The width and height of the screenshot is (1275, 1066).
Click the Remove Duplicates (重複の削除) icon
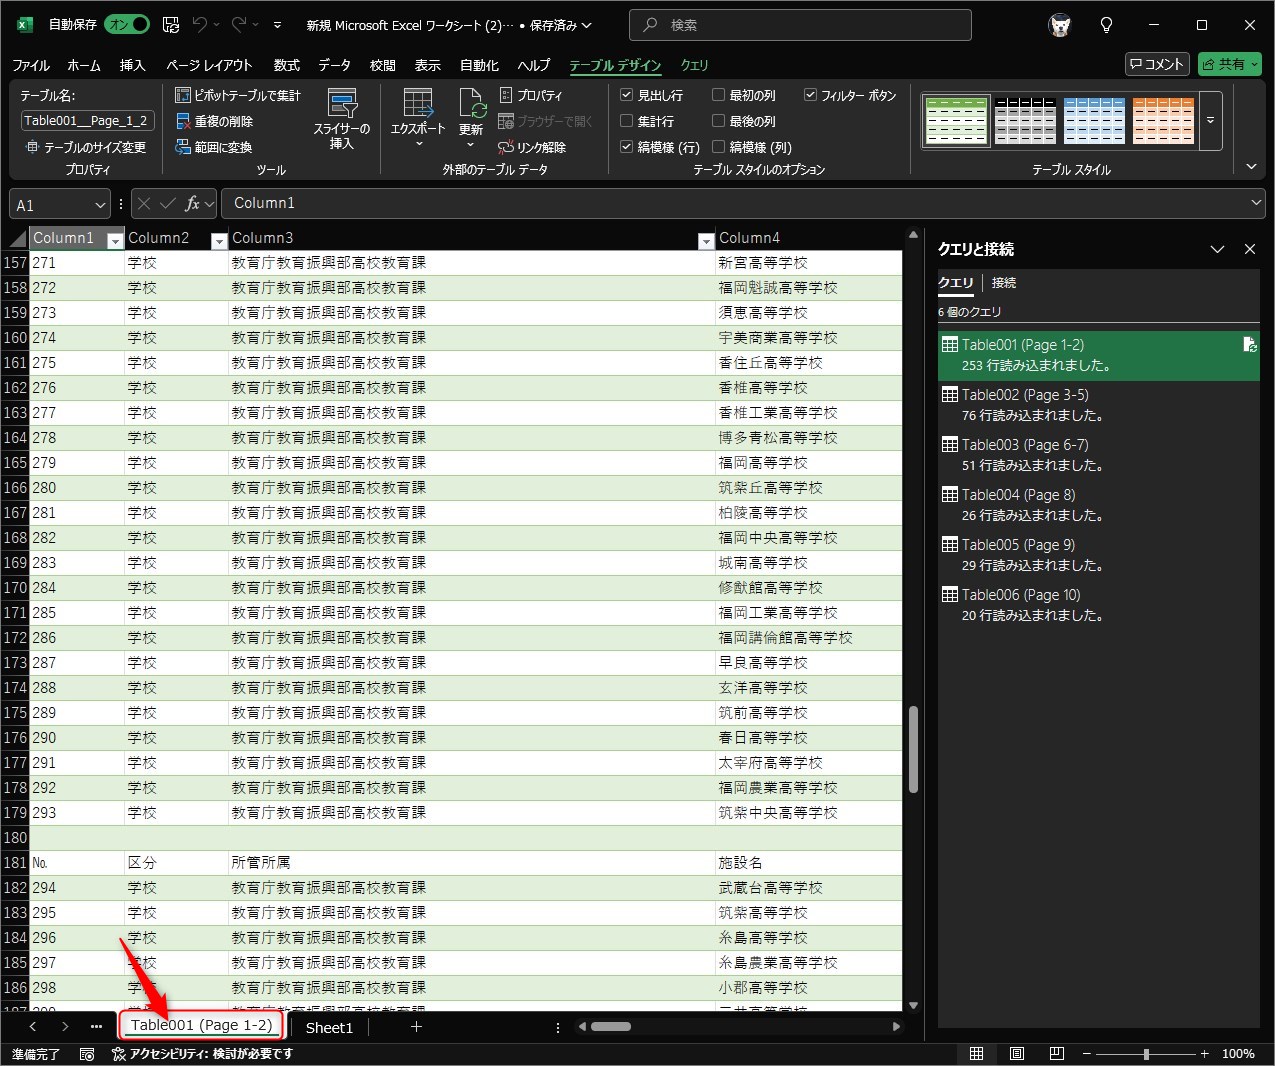coord(183,121)
